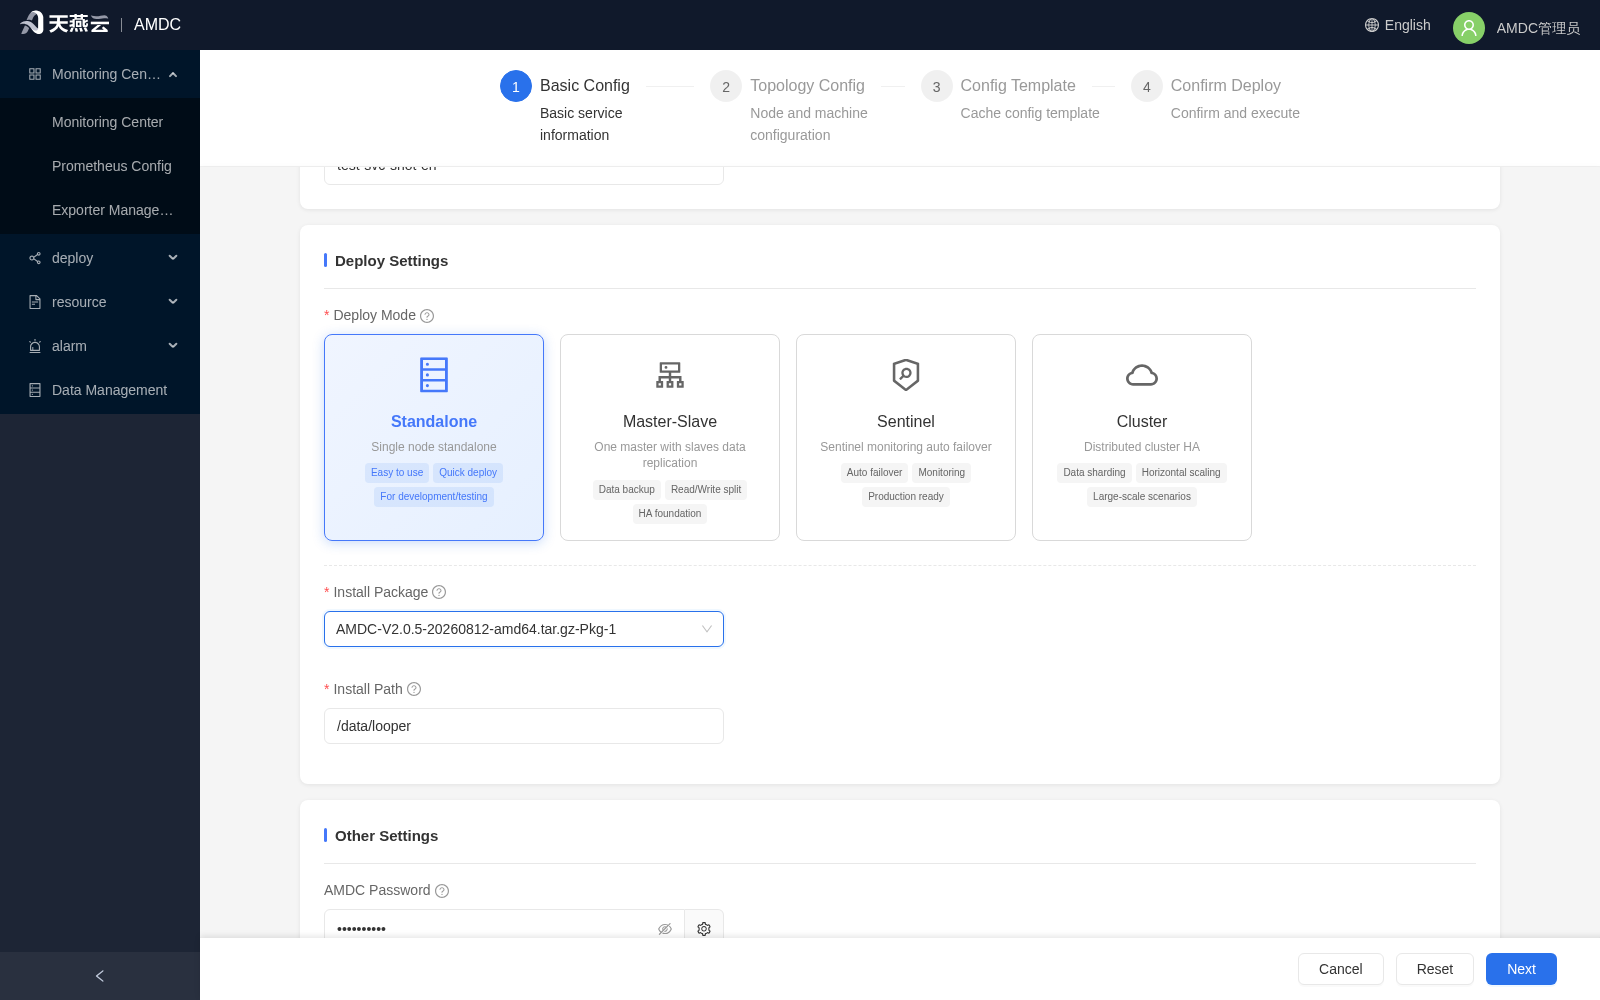Screen dimensions: 1600x1000
Task: Open Exporter Management menu item
Action: tap(100, 210)
